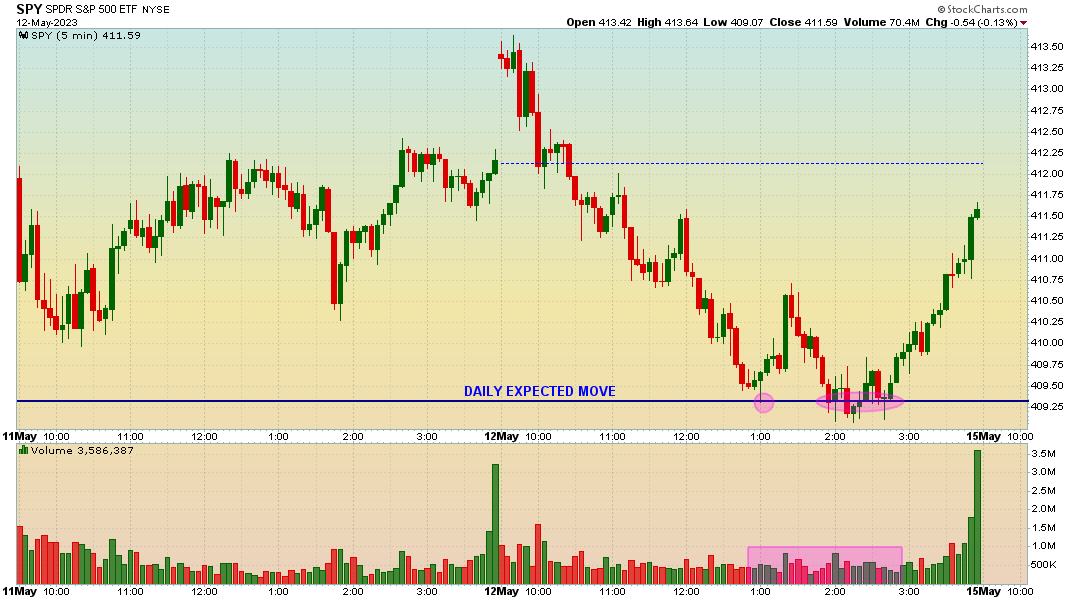Click the red down-arrow change indicator
Screen dimensions: 1080x600
pos(1024,23)
